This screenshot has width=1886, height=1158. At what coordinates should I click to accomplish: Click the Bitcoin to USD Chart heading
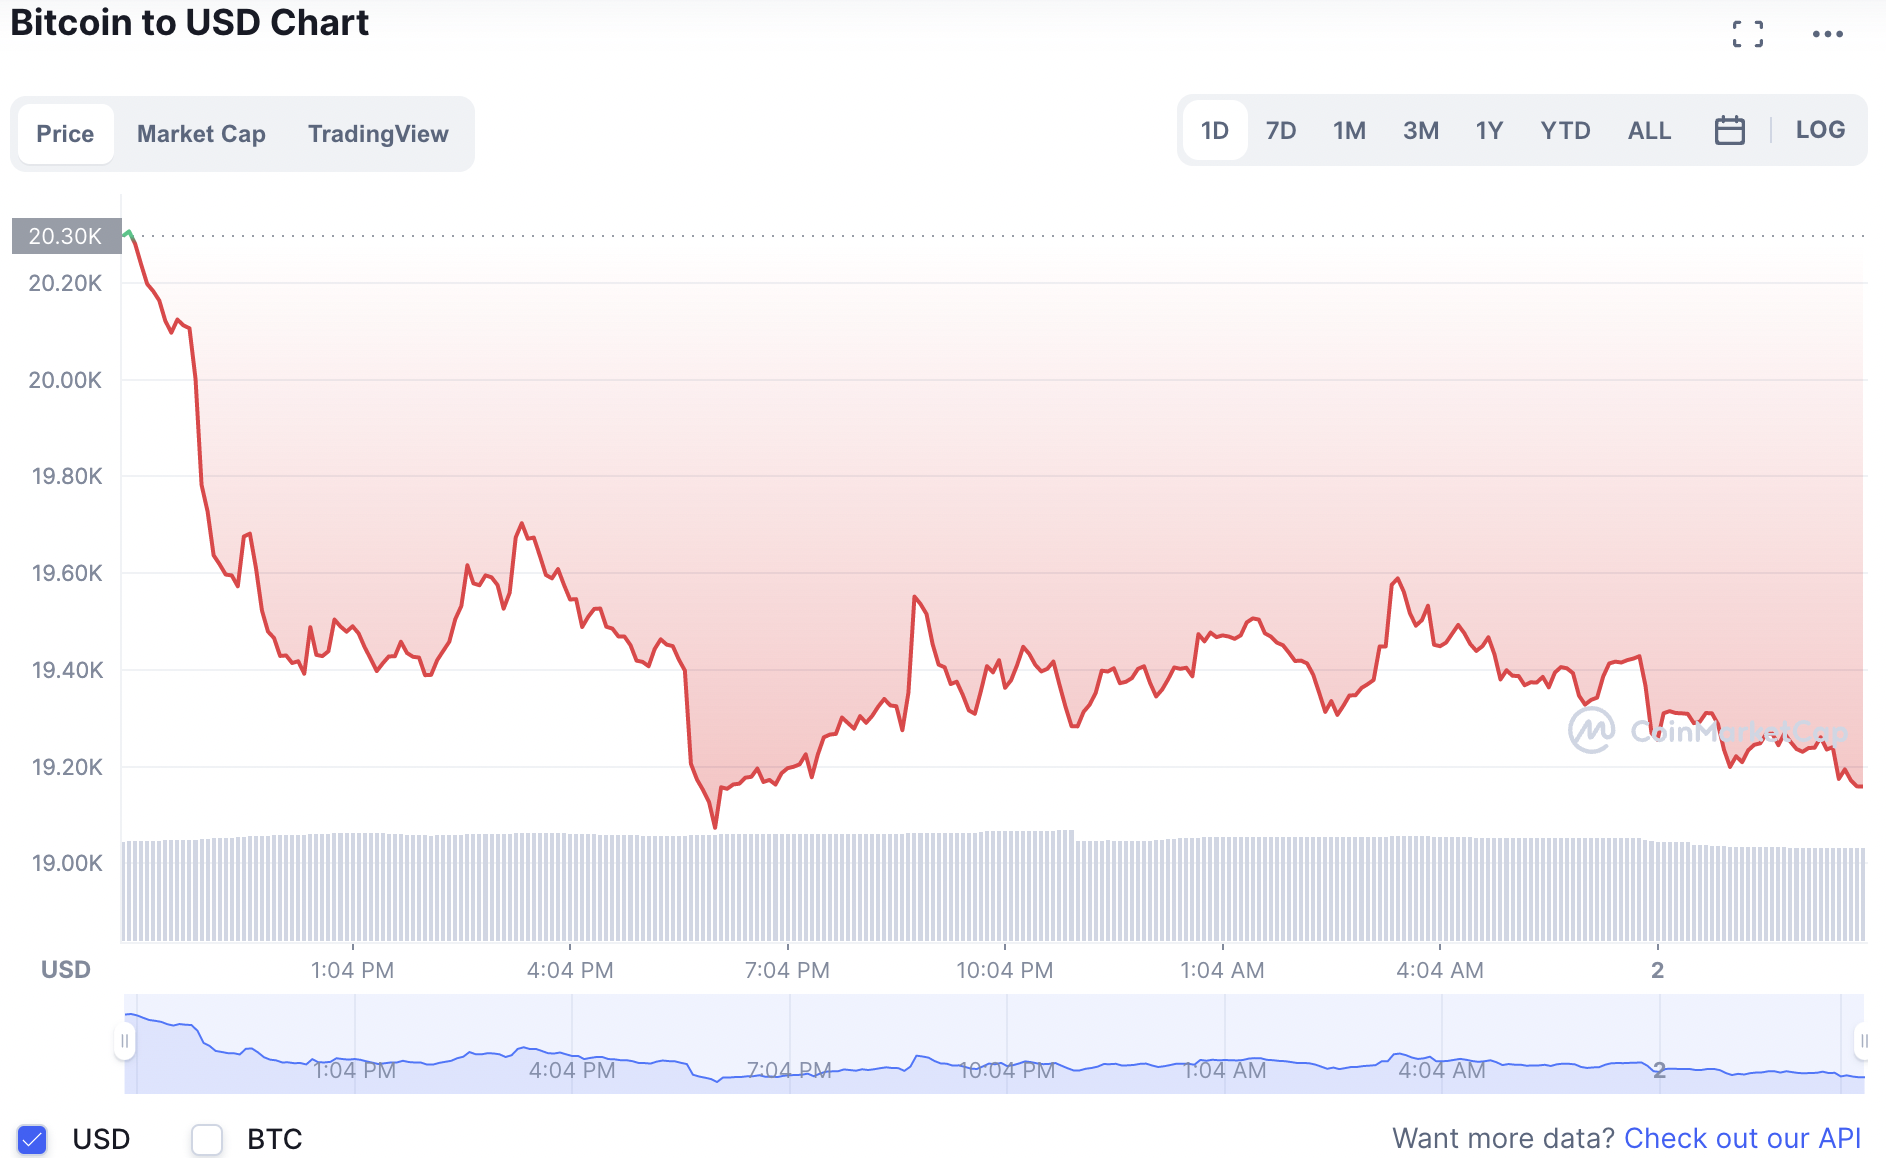[x=189, y=22]
